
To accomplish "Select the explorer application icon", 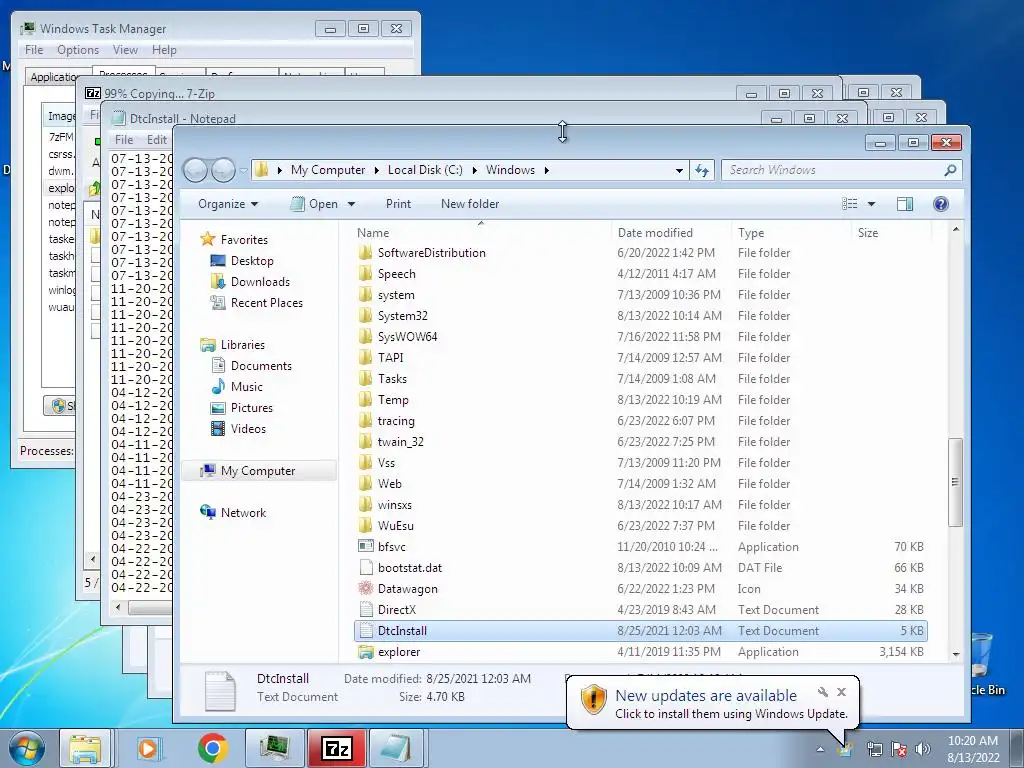I will [366, 652].
